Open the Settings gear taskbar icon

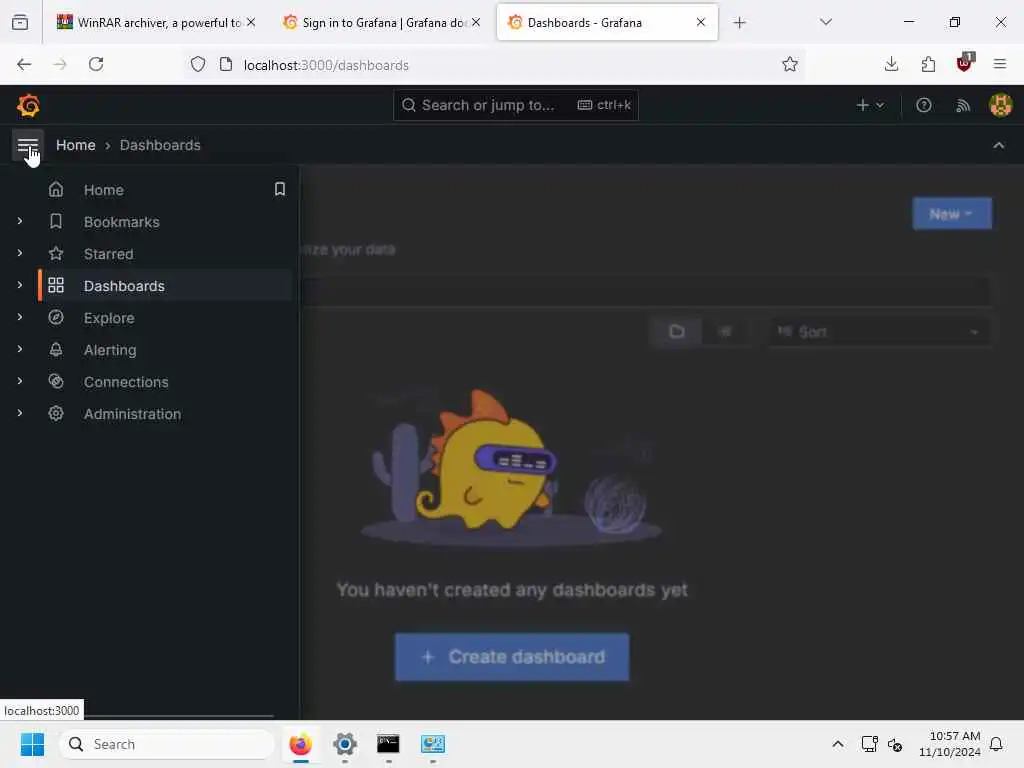345,744
